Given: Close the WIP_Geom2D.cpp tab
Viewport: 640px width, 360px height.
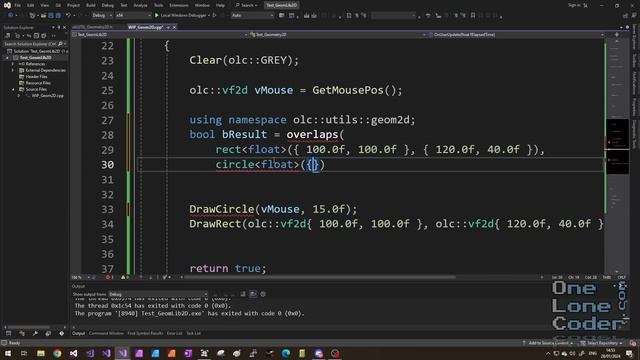Looking at the screenshot, I should click(x=174, y=27).
